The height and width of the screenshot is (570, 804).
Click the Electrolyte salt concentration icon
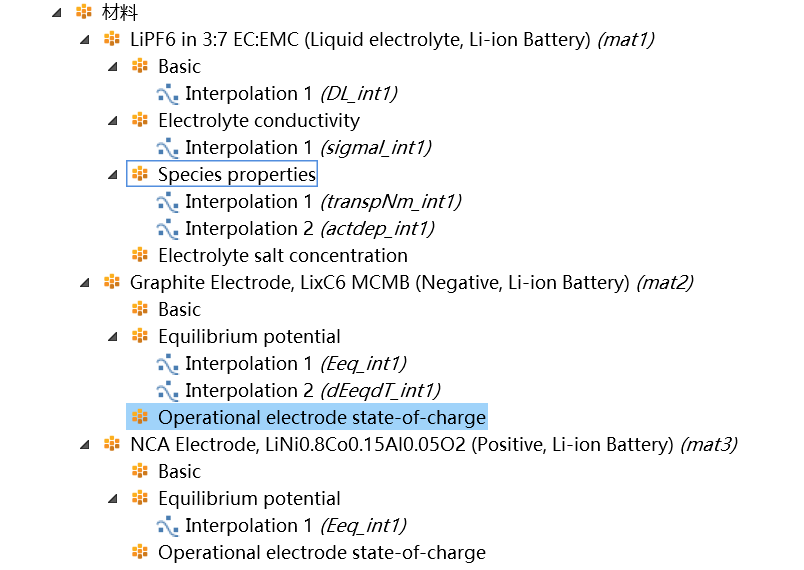(140, 256)
